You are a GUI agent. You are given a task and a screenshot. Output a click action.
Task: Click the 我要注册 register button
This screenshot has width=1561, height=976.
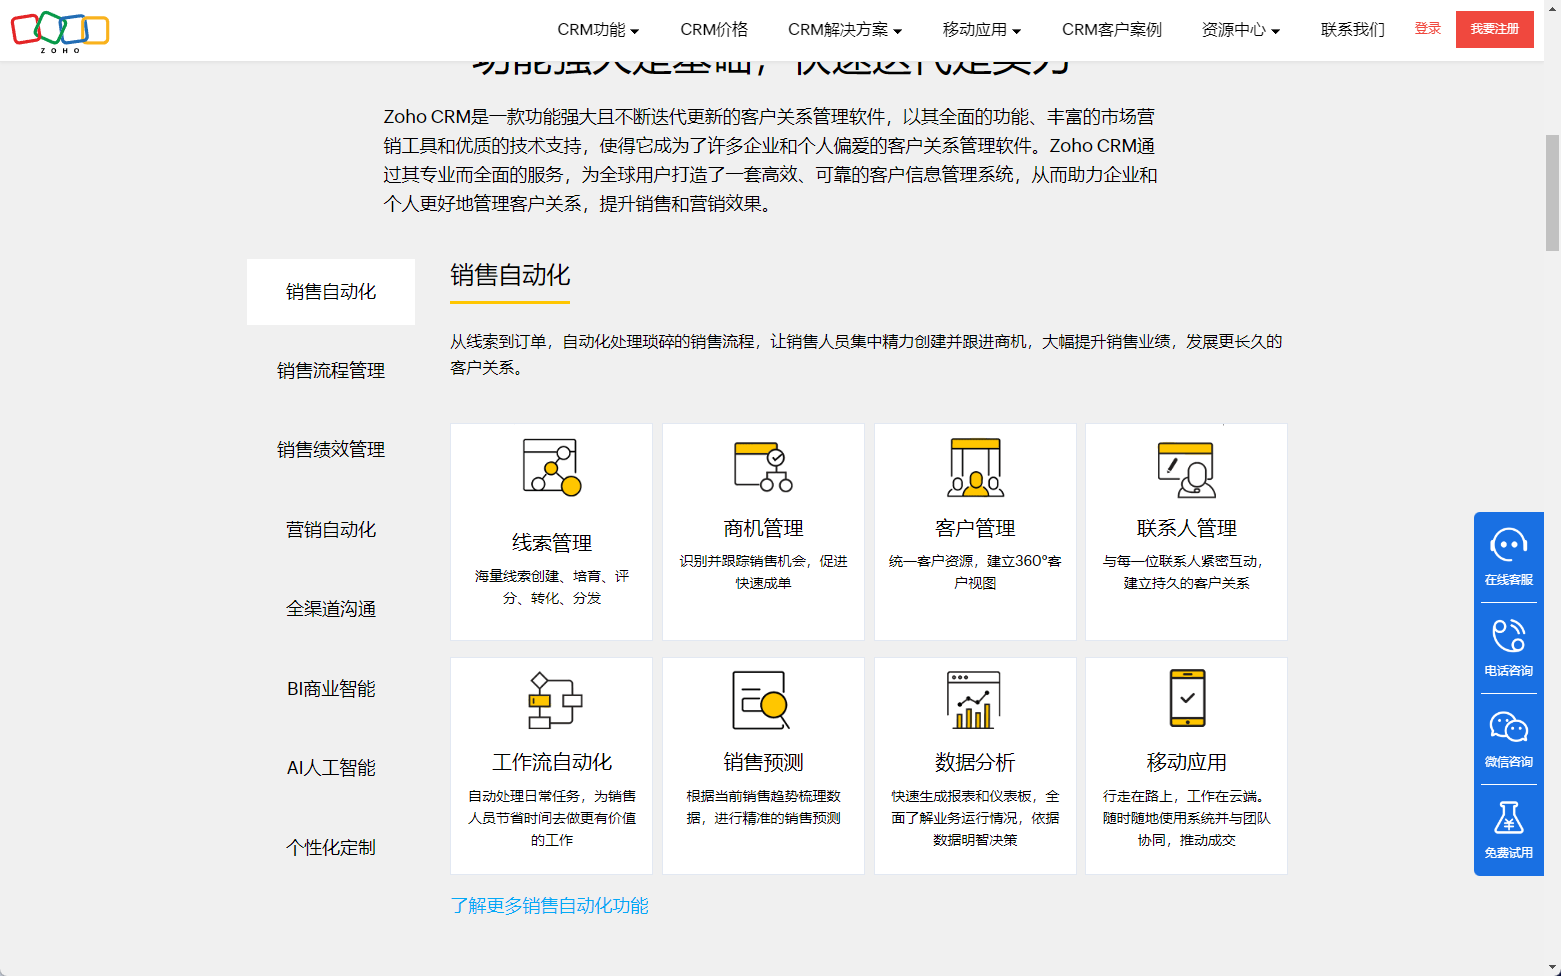tap(1495, 29)
